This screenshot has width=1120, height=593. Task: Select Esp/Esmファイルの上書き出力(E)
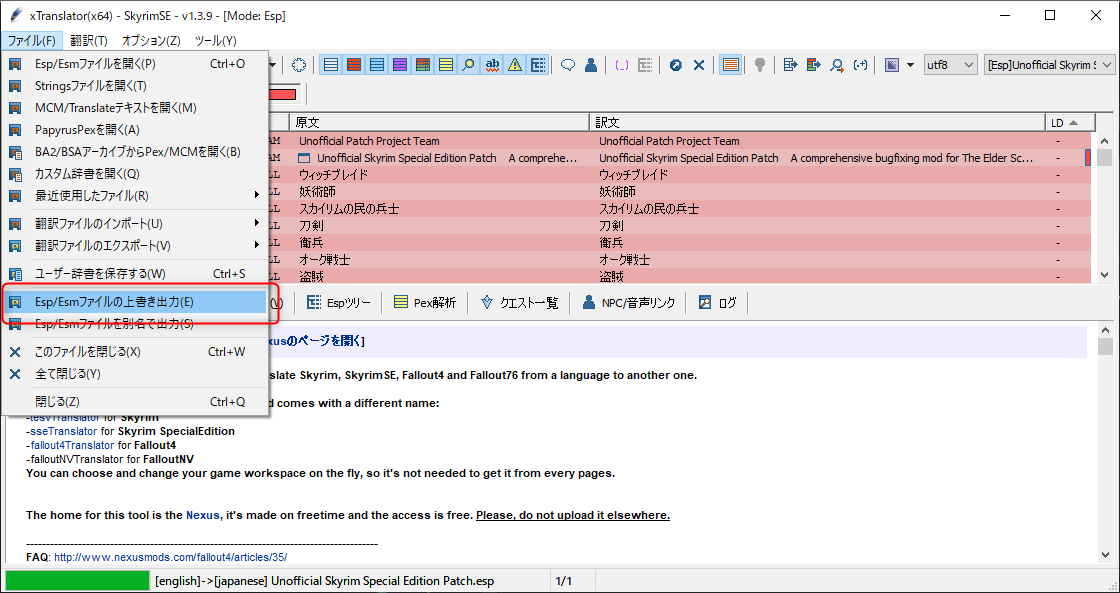135,302
